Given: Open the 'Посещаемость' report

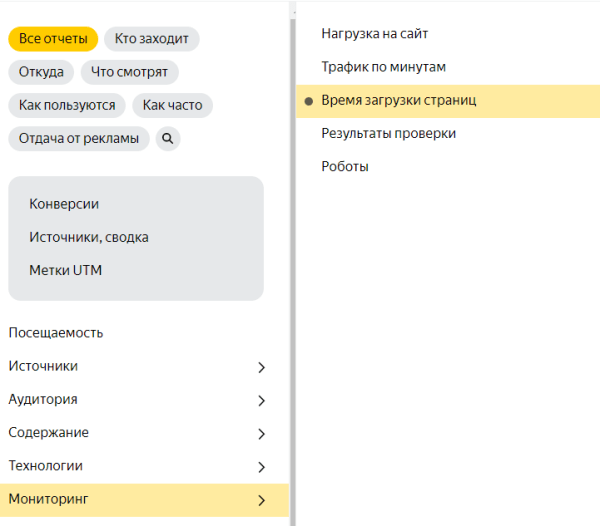Looking at the screenshot, I should click(56, 333).
